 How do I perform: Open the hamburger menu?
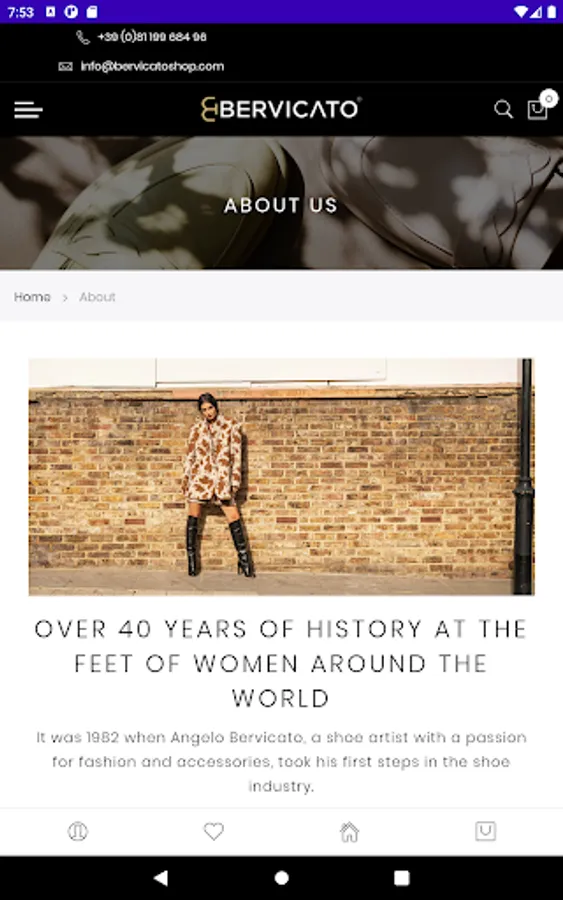point(28,110)
